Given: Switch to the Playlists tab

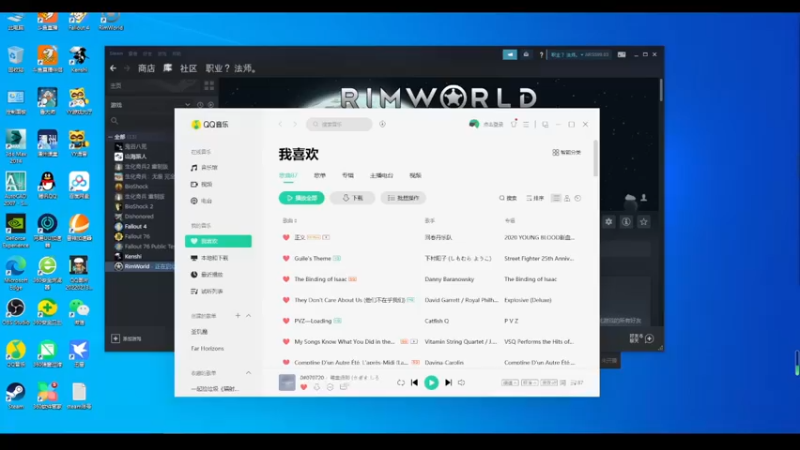Looking at the screenshot, I should tap(320, 176).
